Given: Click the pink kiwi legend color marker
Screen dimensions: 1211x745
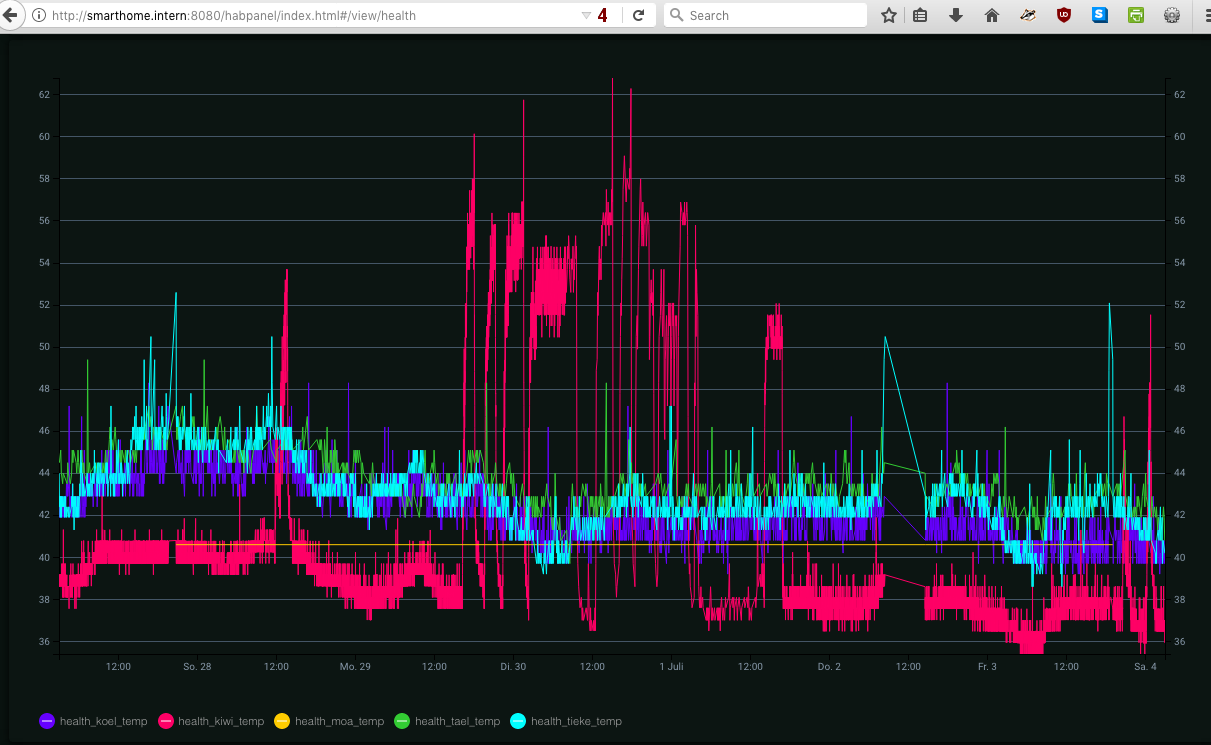Looking at the screenshot, I should 166,721.
